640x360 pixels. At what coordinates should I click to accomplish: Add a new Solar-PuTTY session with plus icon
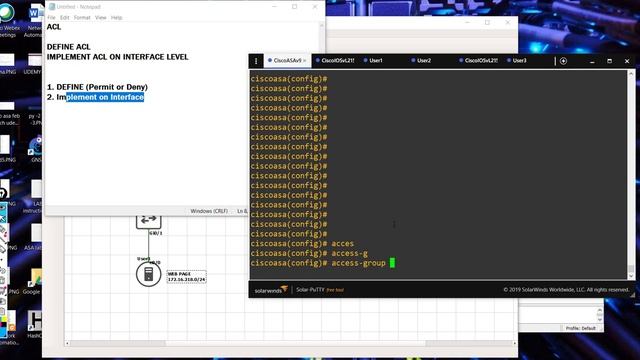click(x=563, y=61)
